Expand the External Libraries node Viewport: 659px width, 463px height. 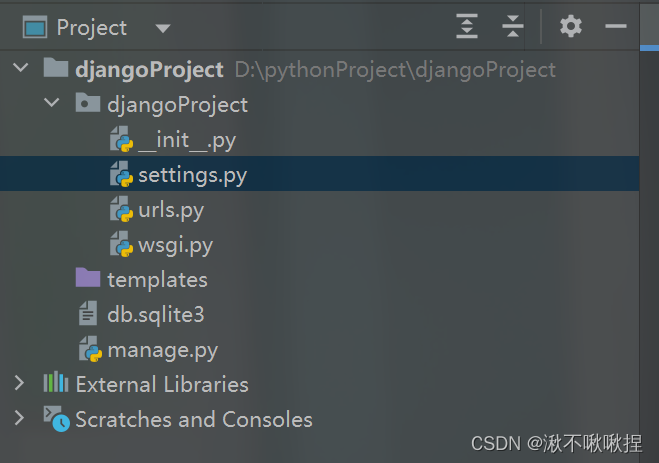(19, 384)
